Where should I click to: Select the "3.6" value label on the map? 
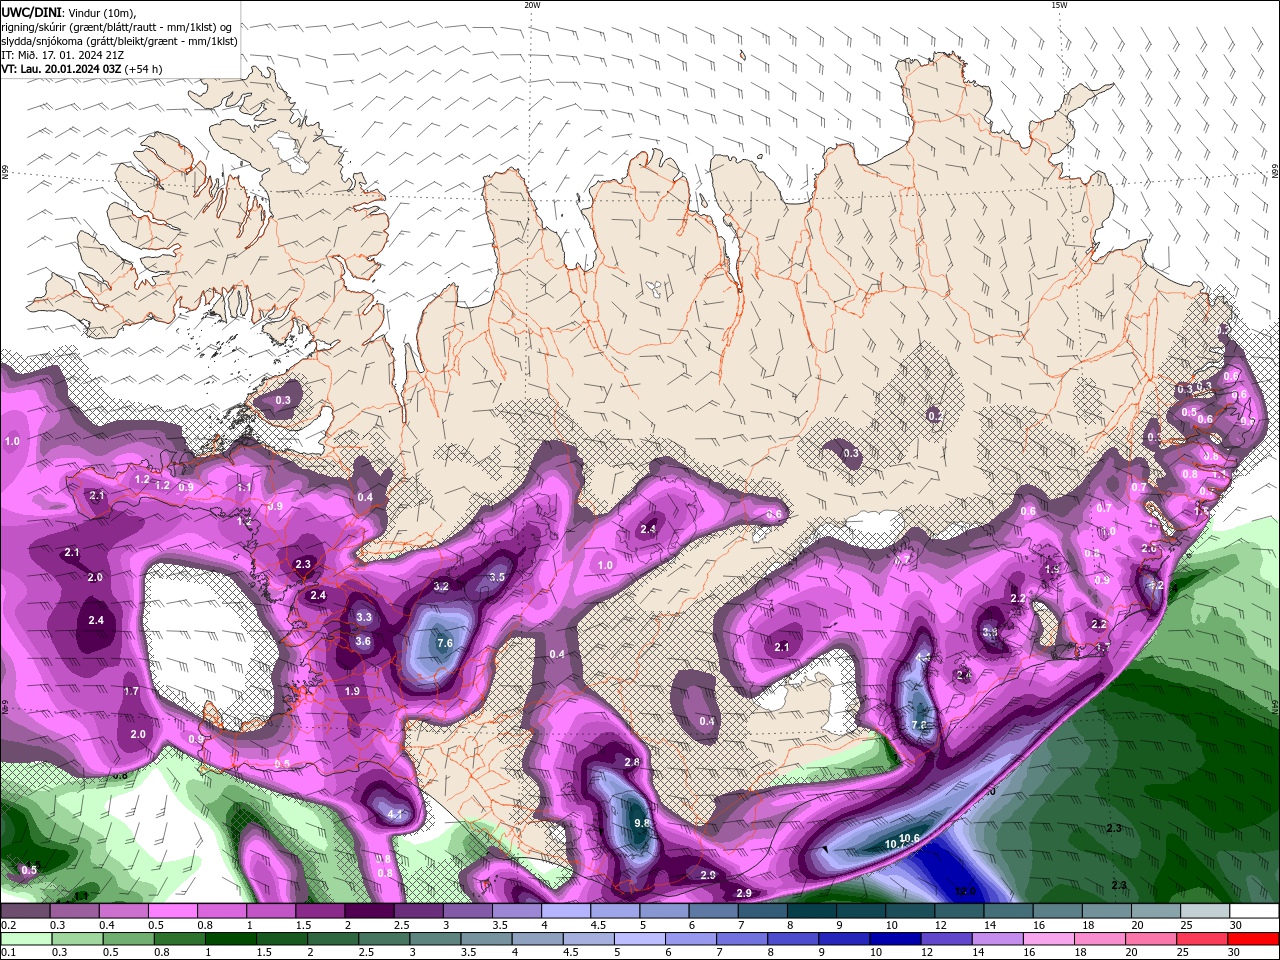point(363,642)
